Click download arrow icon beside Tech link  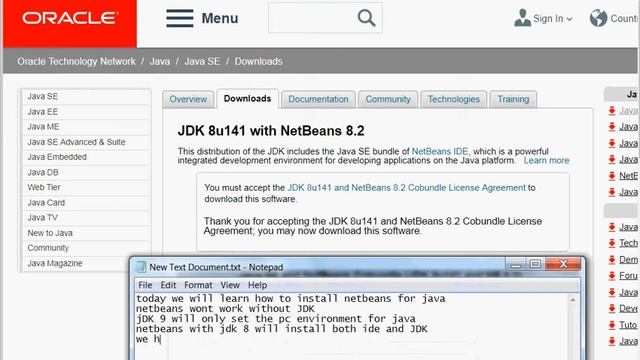612,243
